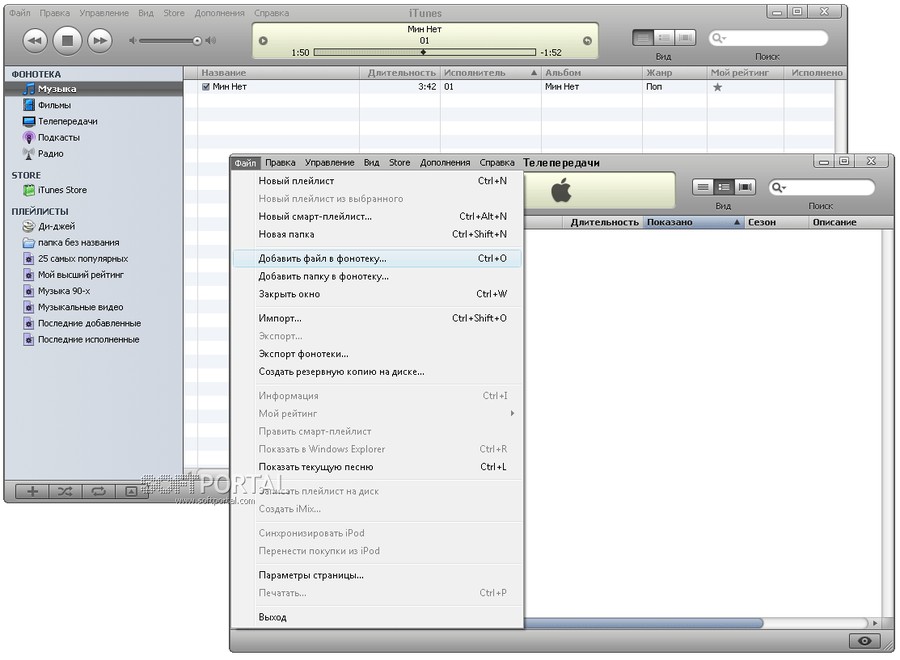Viewport: 900px width, 660px height.
Task: Toggle the eye button at bottom right
Action: coord(864,641)
